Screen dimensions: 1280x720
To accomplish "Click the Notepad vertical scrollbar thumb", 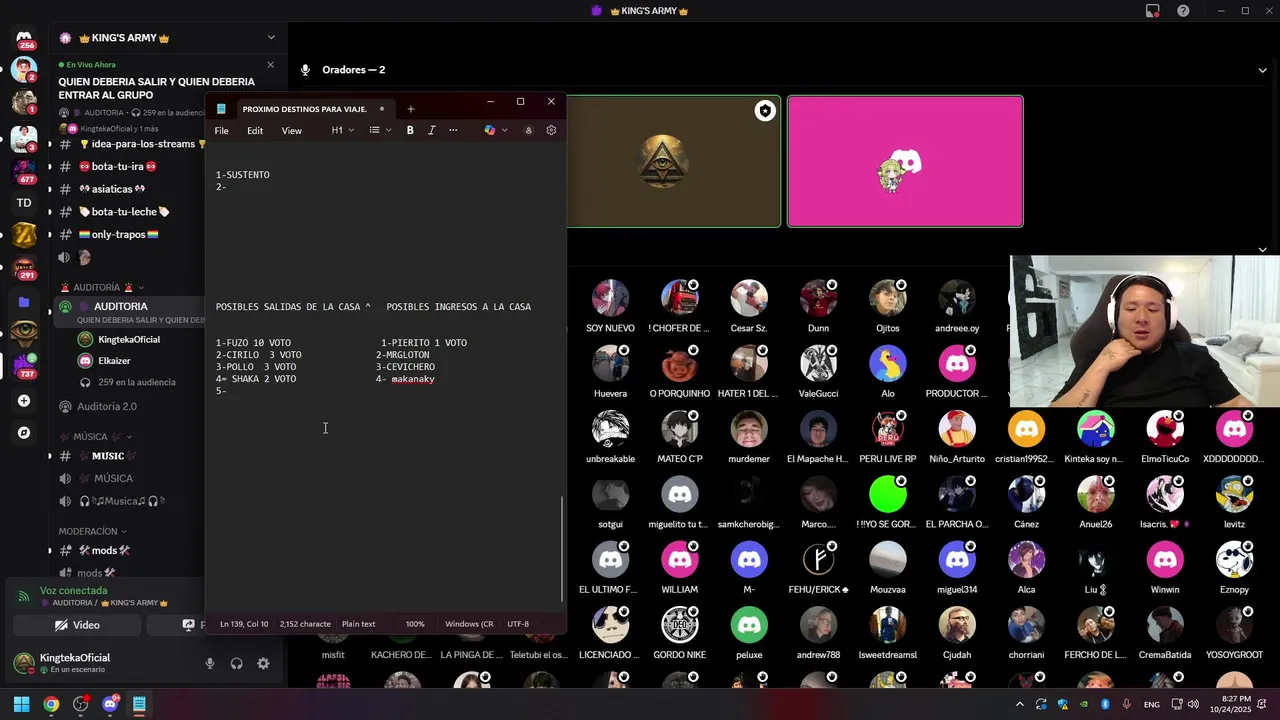I will tap(562, 548).
